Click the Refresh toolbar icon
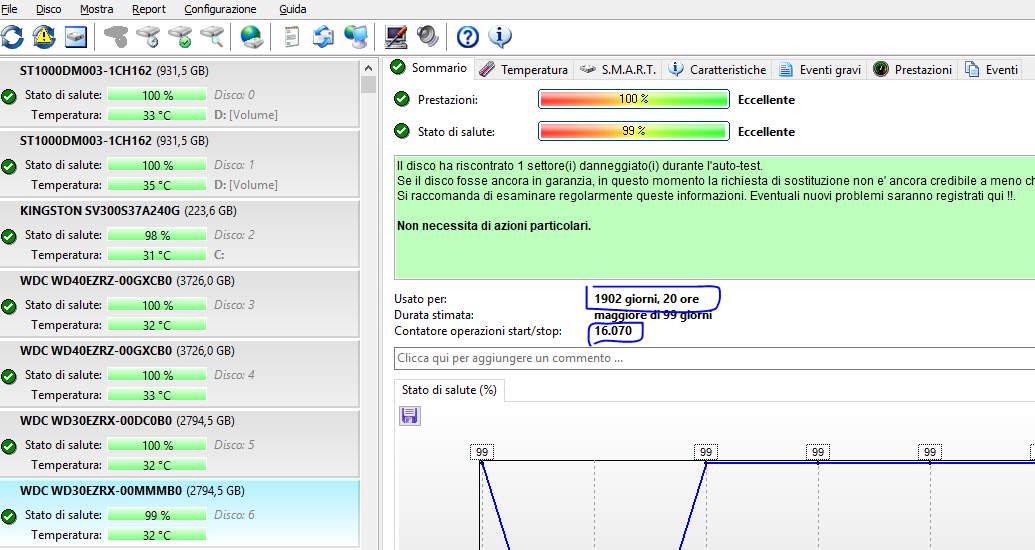The image size is (1035, 550). 13,37
